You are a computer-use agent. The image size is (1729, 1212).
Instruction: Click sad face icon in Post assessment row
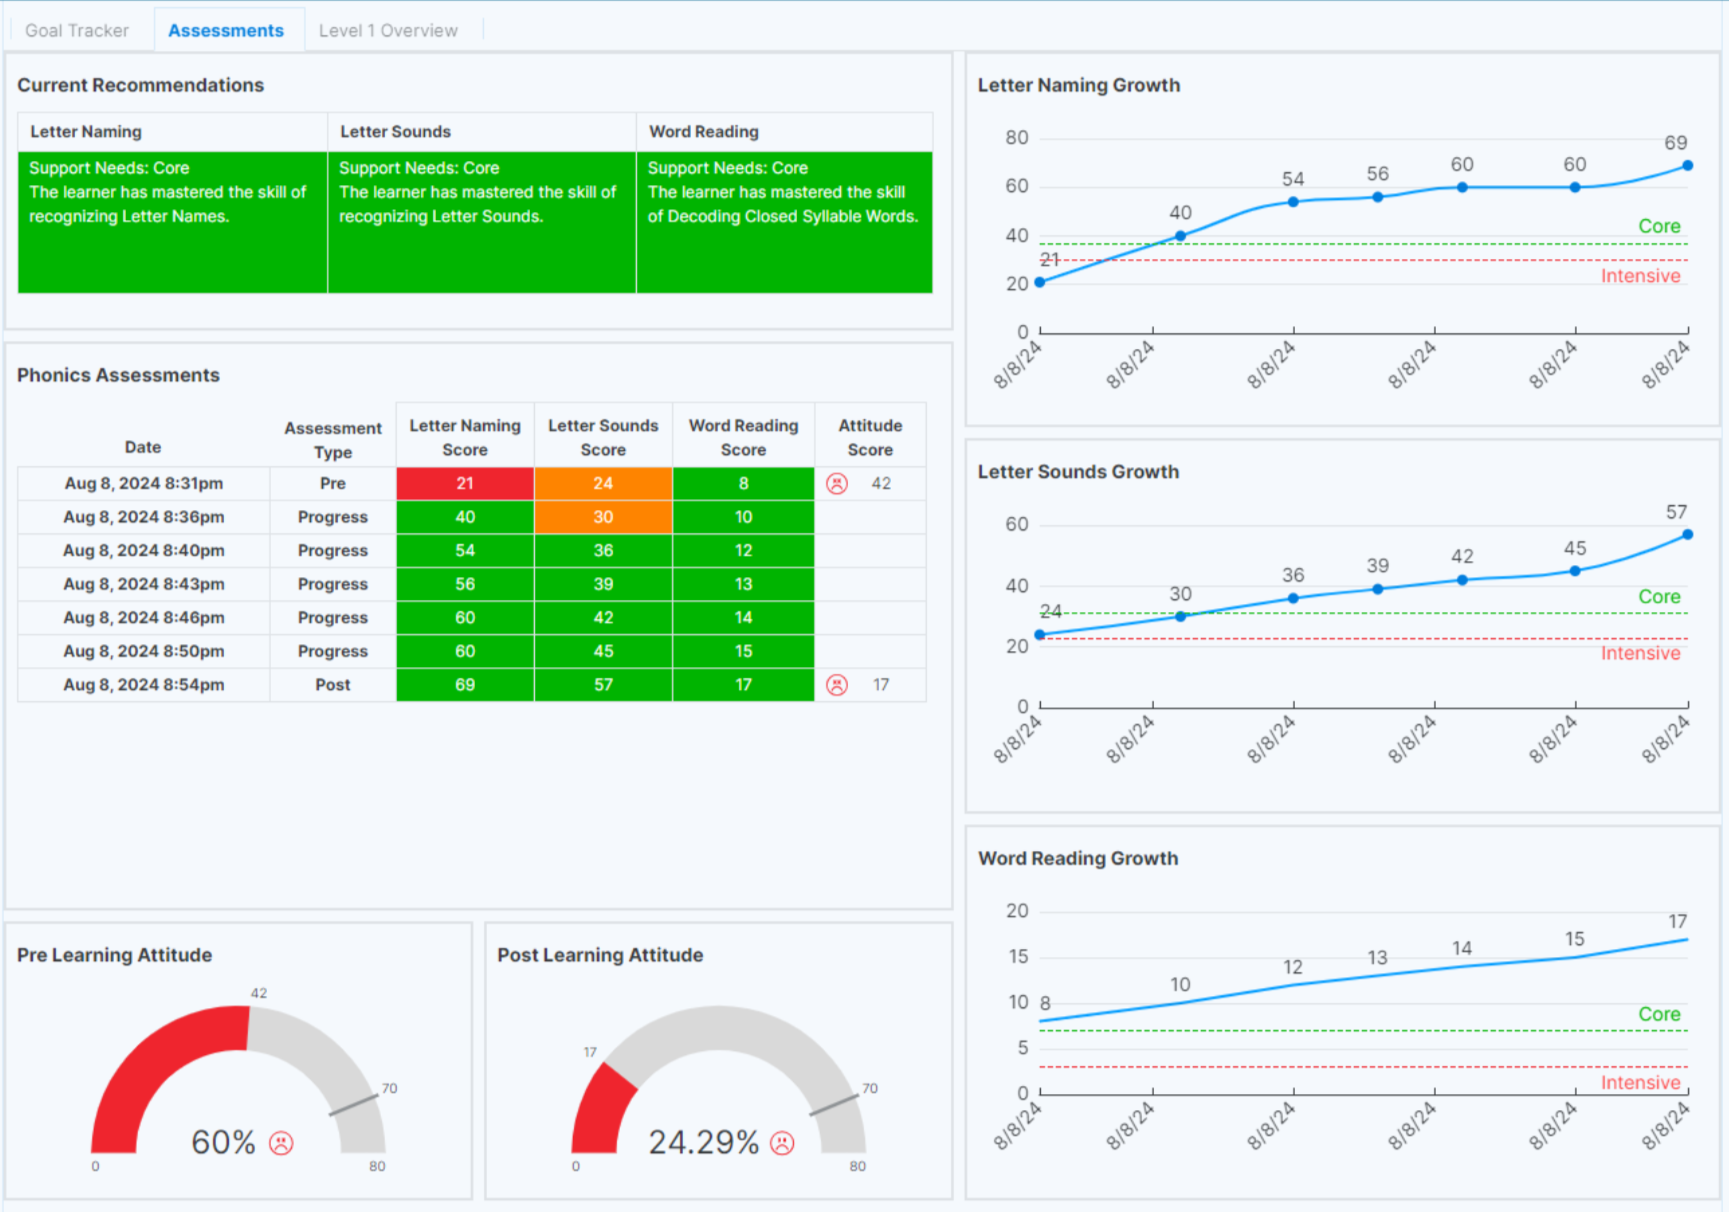click(x=837, y=685)
